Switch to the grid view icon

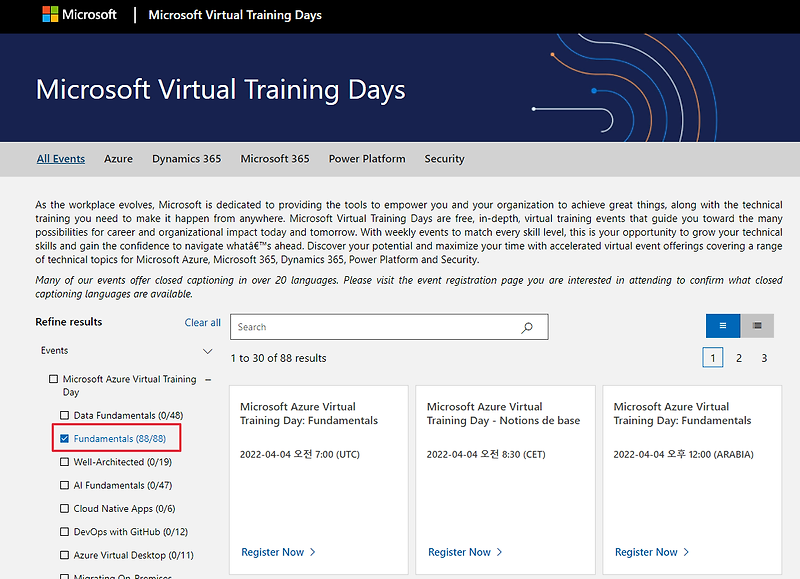(x=757, y=325)
